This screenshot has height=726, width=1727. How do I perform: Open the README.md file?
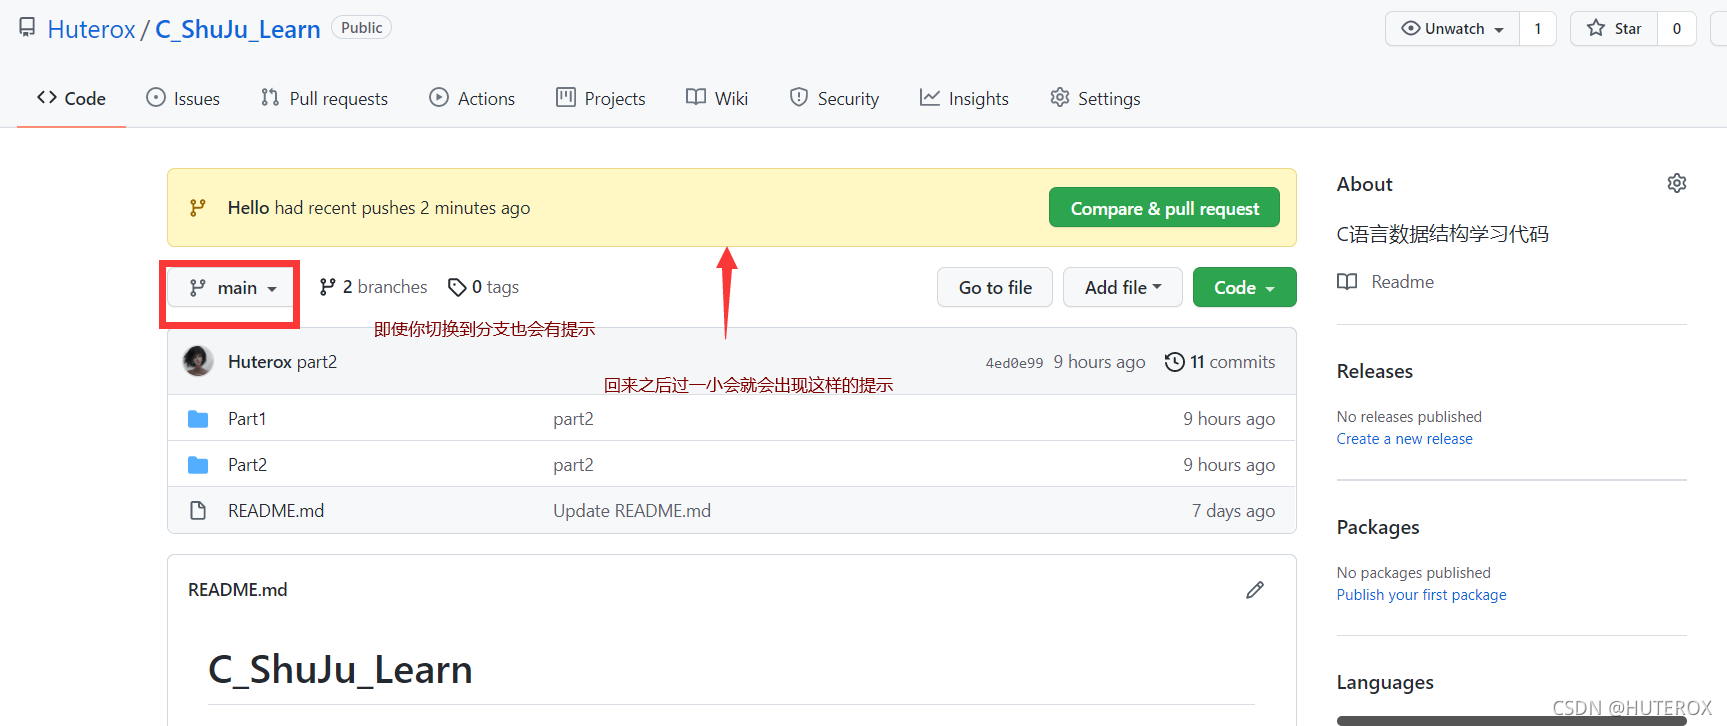[276, 511]
